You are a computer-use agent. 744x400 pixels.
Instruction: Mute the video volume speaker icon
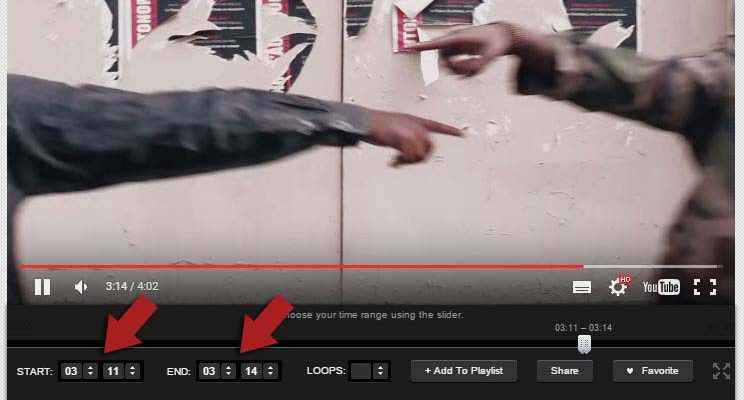click(81, 287)
